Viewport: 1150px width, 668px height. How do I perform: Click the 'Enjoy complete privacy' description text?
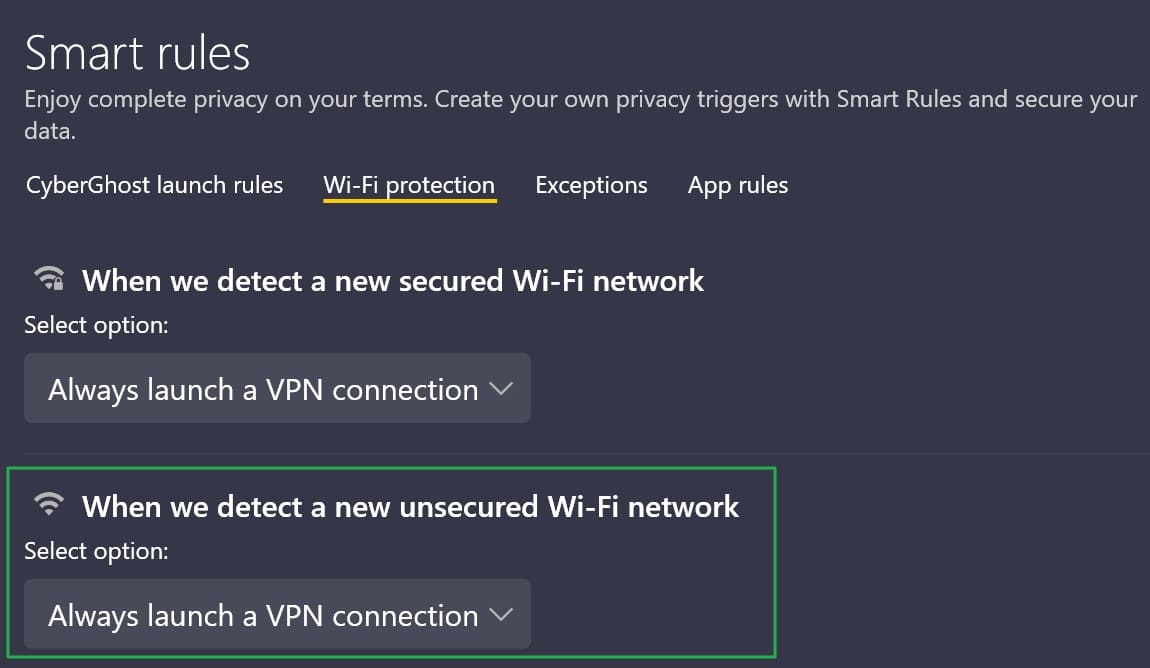coord(580,114)
